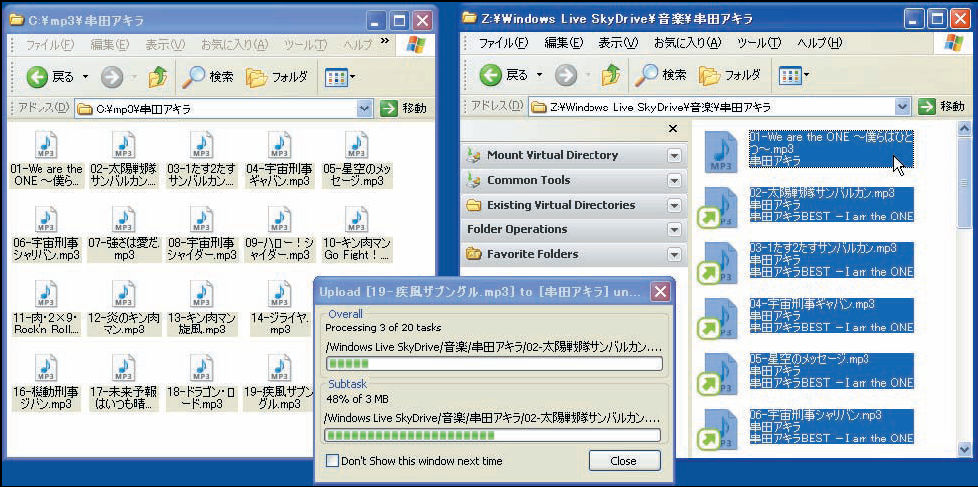Open Views dropdown arrow in SkyDrive window
The image size is (978, 487).
click(x=806, y=76)
